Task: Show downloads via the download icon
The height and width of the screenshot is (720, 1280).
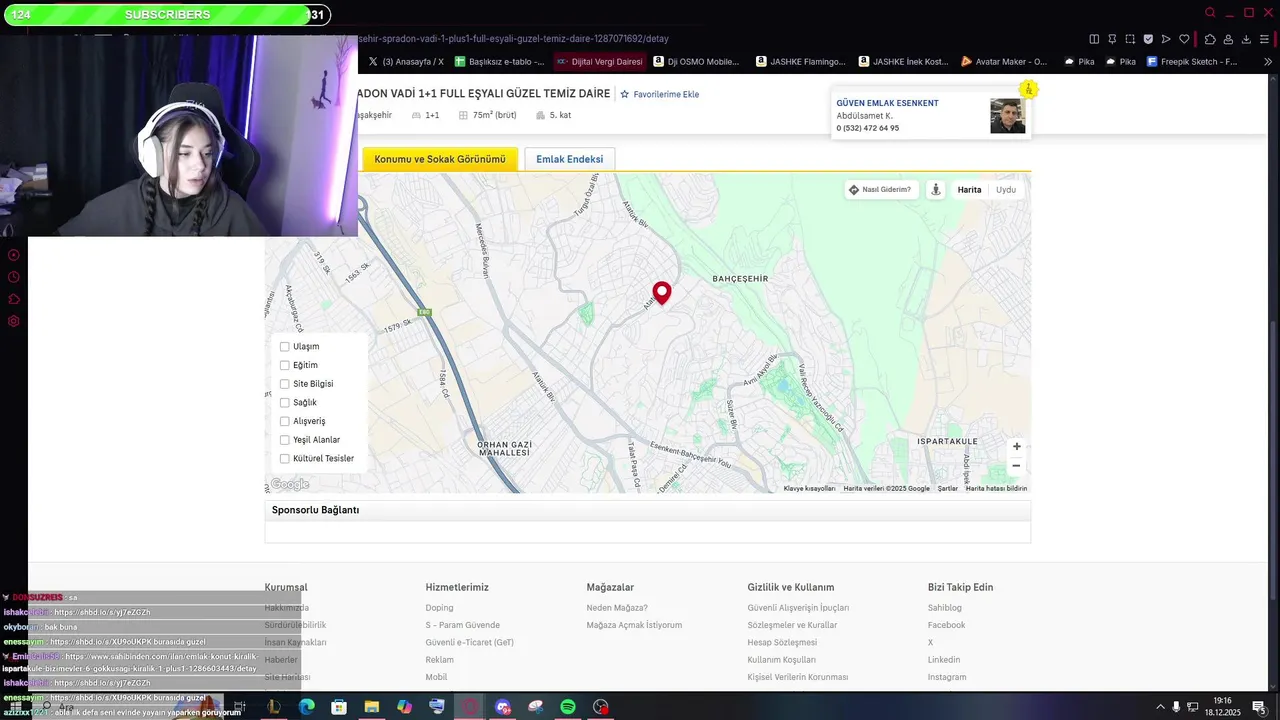Action: pyautogui.click(x=1246, y=39)
